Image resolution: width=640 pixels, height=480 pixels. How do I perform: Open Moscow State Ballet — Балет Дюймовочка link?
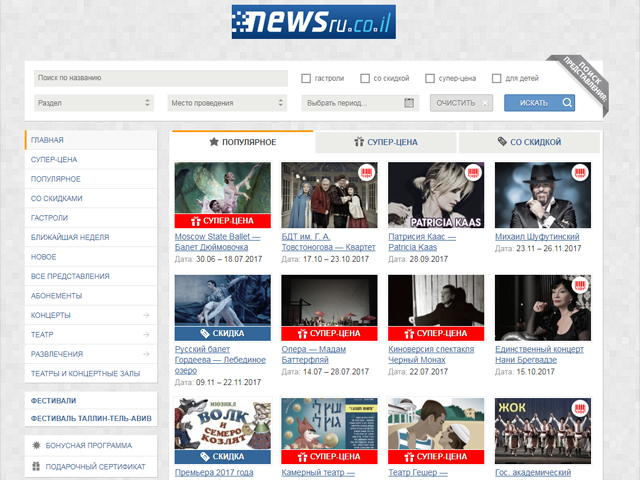pyautogui.click(x=217, y=242)
